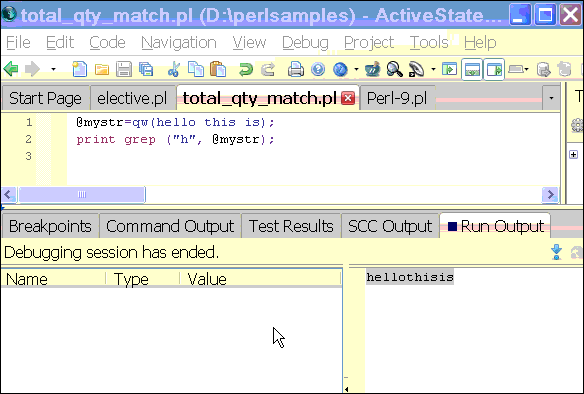584x394 pixels.
Task: Open the tab list dropdown arrow
Action: click(x=551, y=98)
